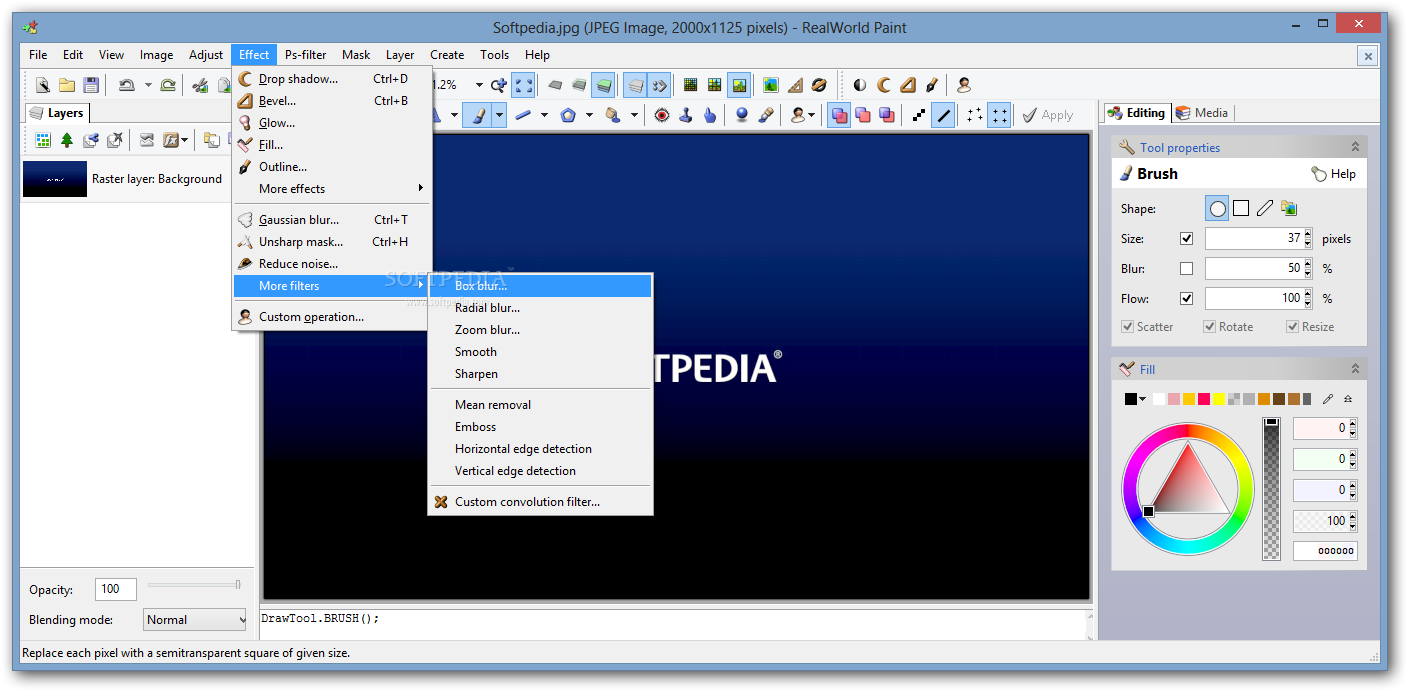Click the New image icon in toolbar
This screenshot has height=691, width=1408.
point(43,85)
